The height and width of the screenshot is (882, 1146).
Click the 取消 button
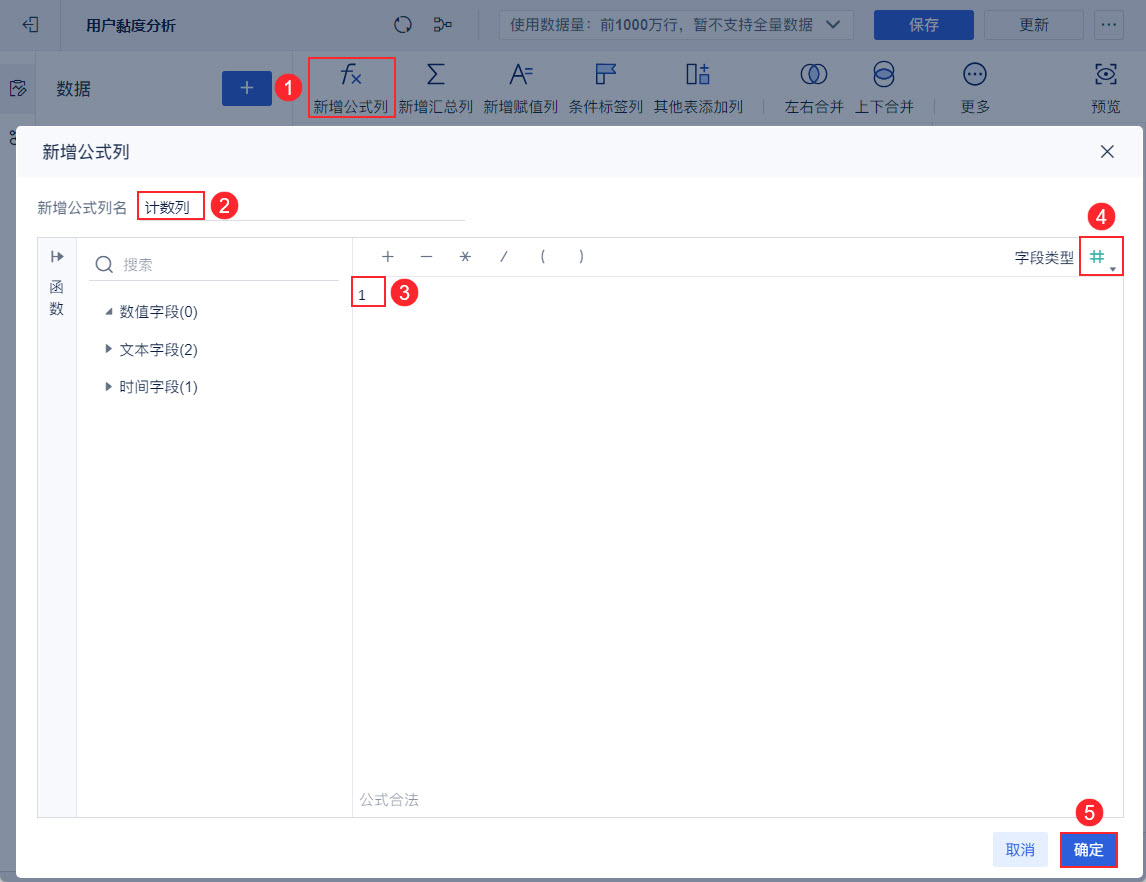(1020, 849)
